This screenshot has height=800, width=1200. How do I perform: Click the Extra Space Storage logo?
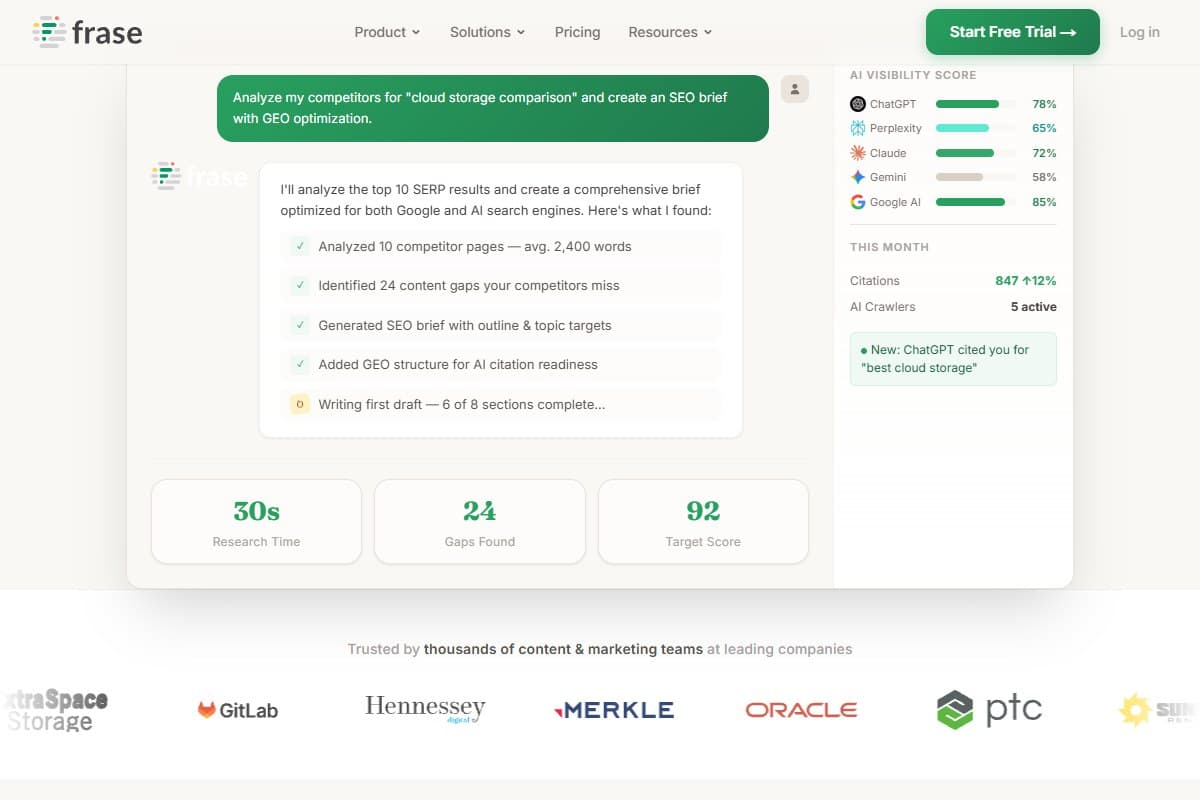click(55, 710)
